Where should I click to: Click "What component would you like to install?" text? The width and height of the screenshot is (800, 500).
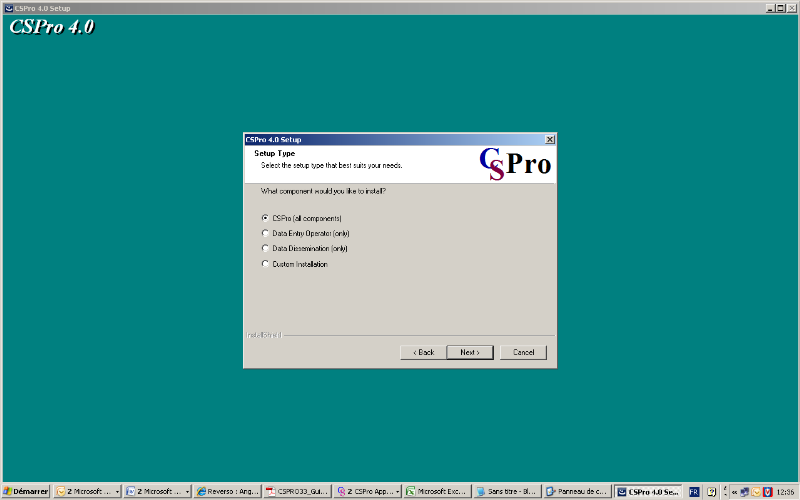tap(323, 191)
